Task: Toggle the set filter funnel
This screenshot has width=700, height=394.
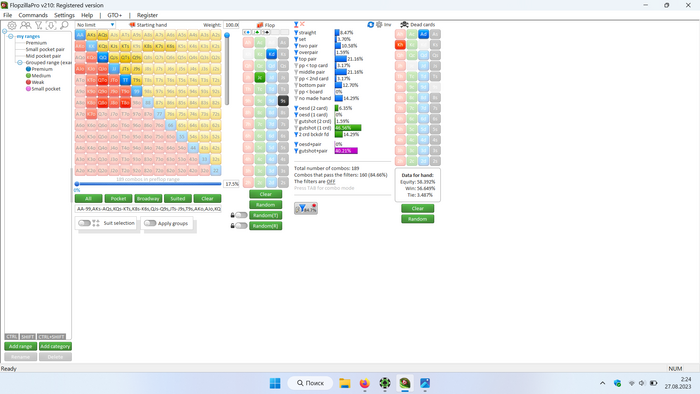Action: tap(296, 39)
